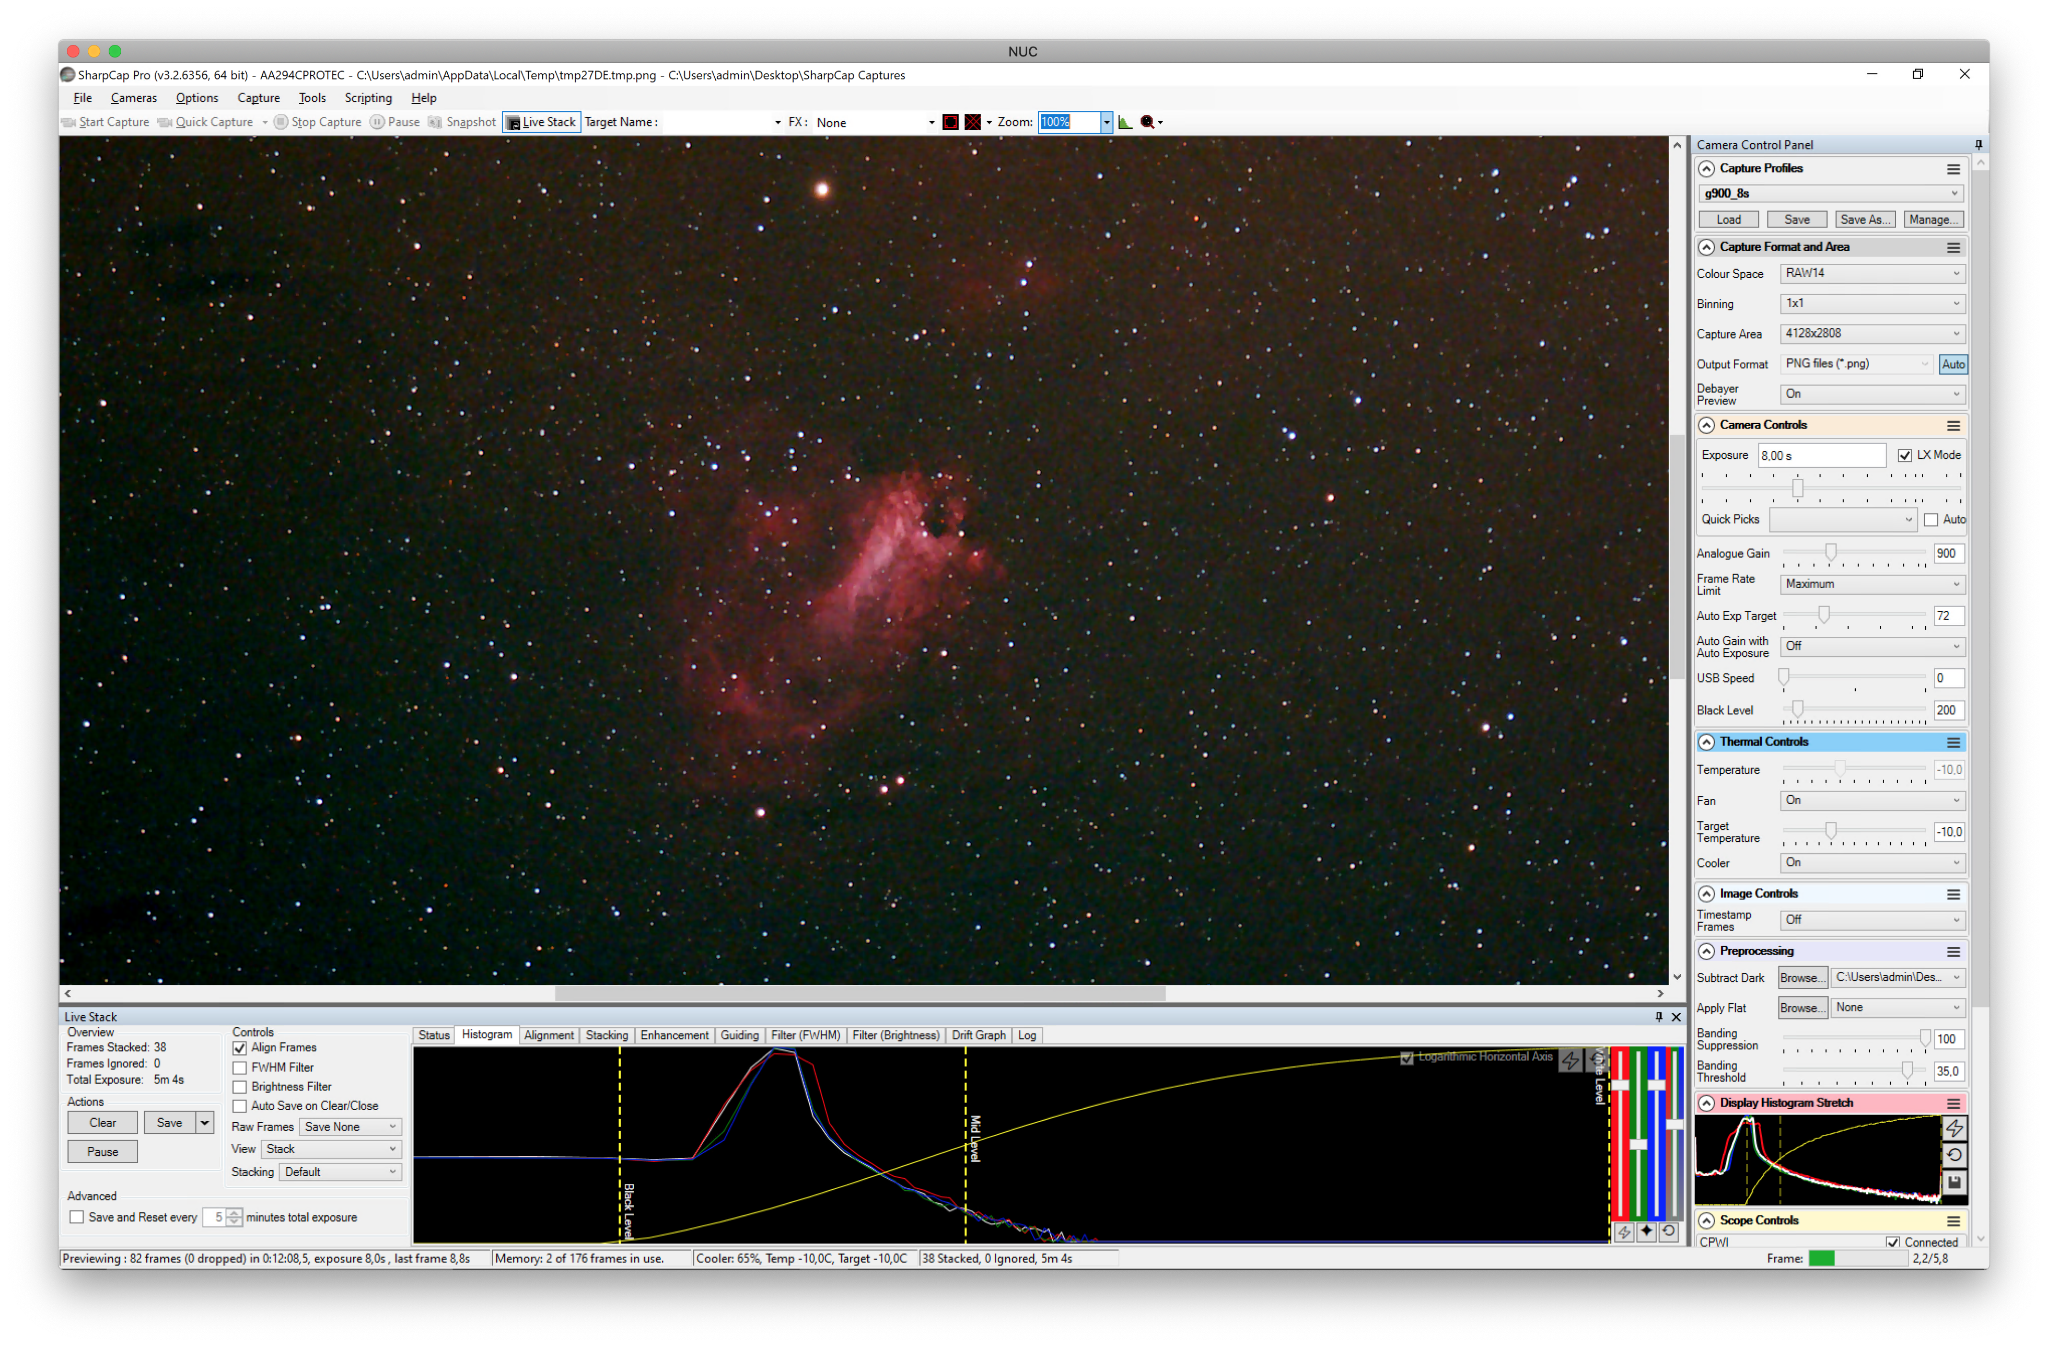This screenshot has height=1347, width=2048.
Task: Click the Save As... profile button
Action: (1865, 220)
